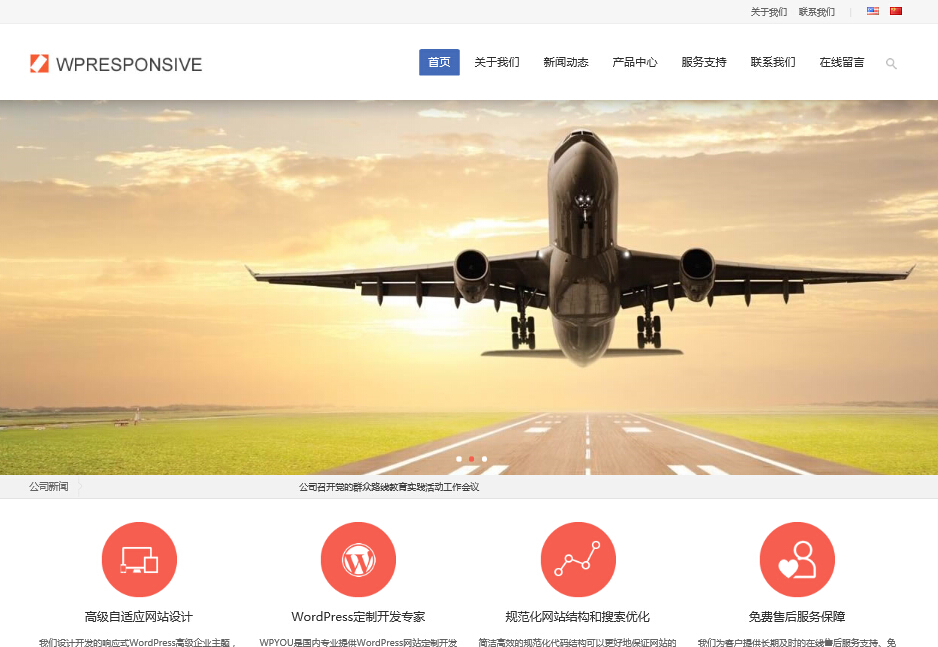Expand the 服务支持 navigation menu
938x647 pixels.
click(x=703, y=61)
